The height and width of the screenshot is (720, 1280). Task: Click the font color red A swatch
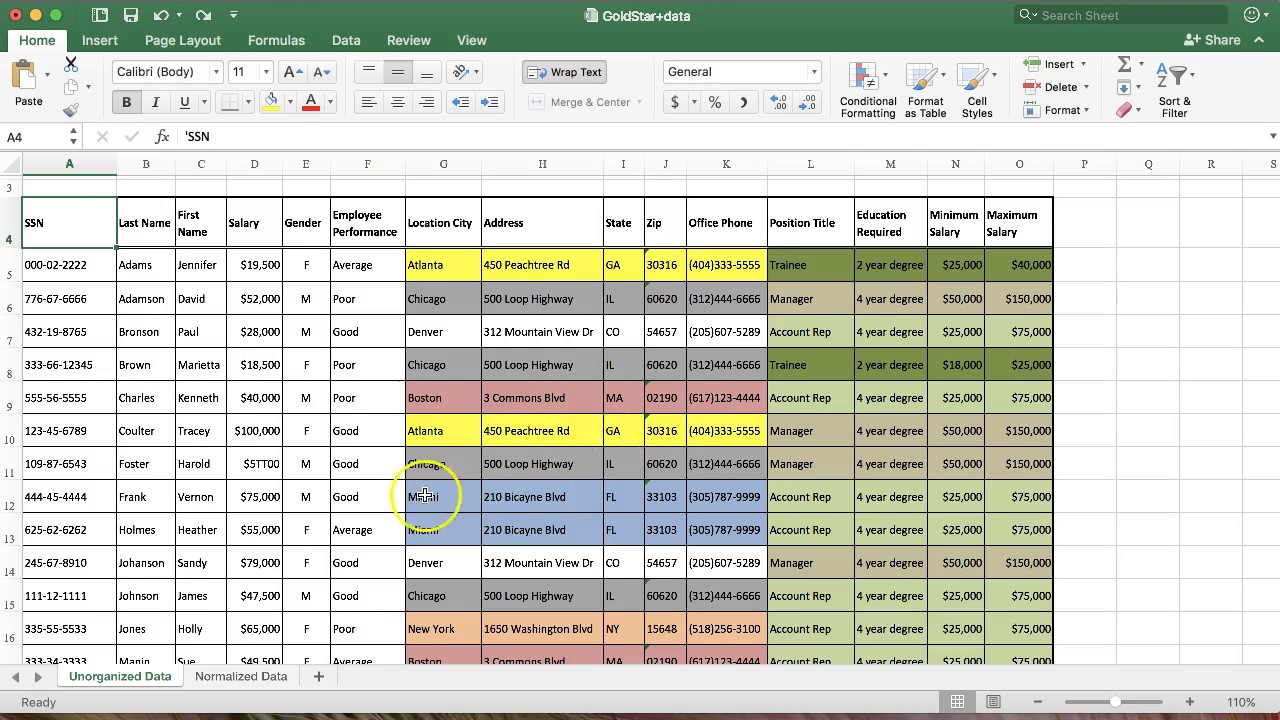(311, 102)
